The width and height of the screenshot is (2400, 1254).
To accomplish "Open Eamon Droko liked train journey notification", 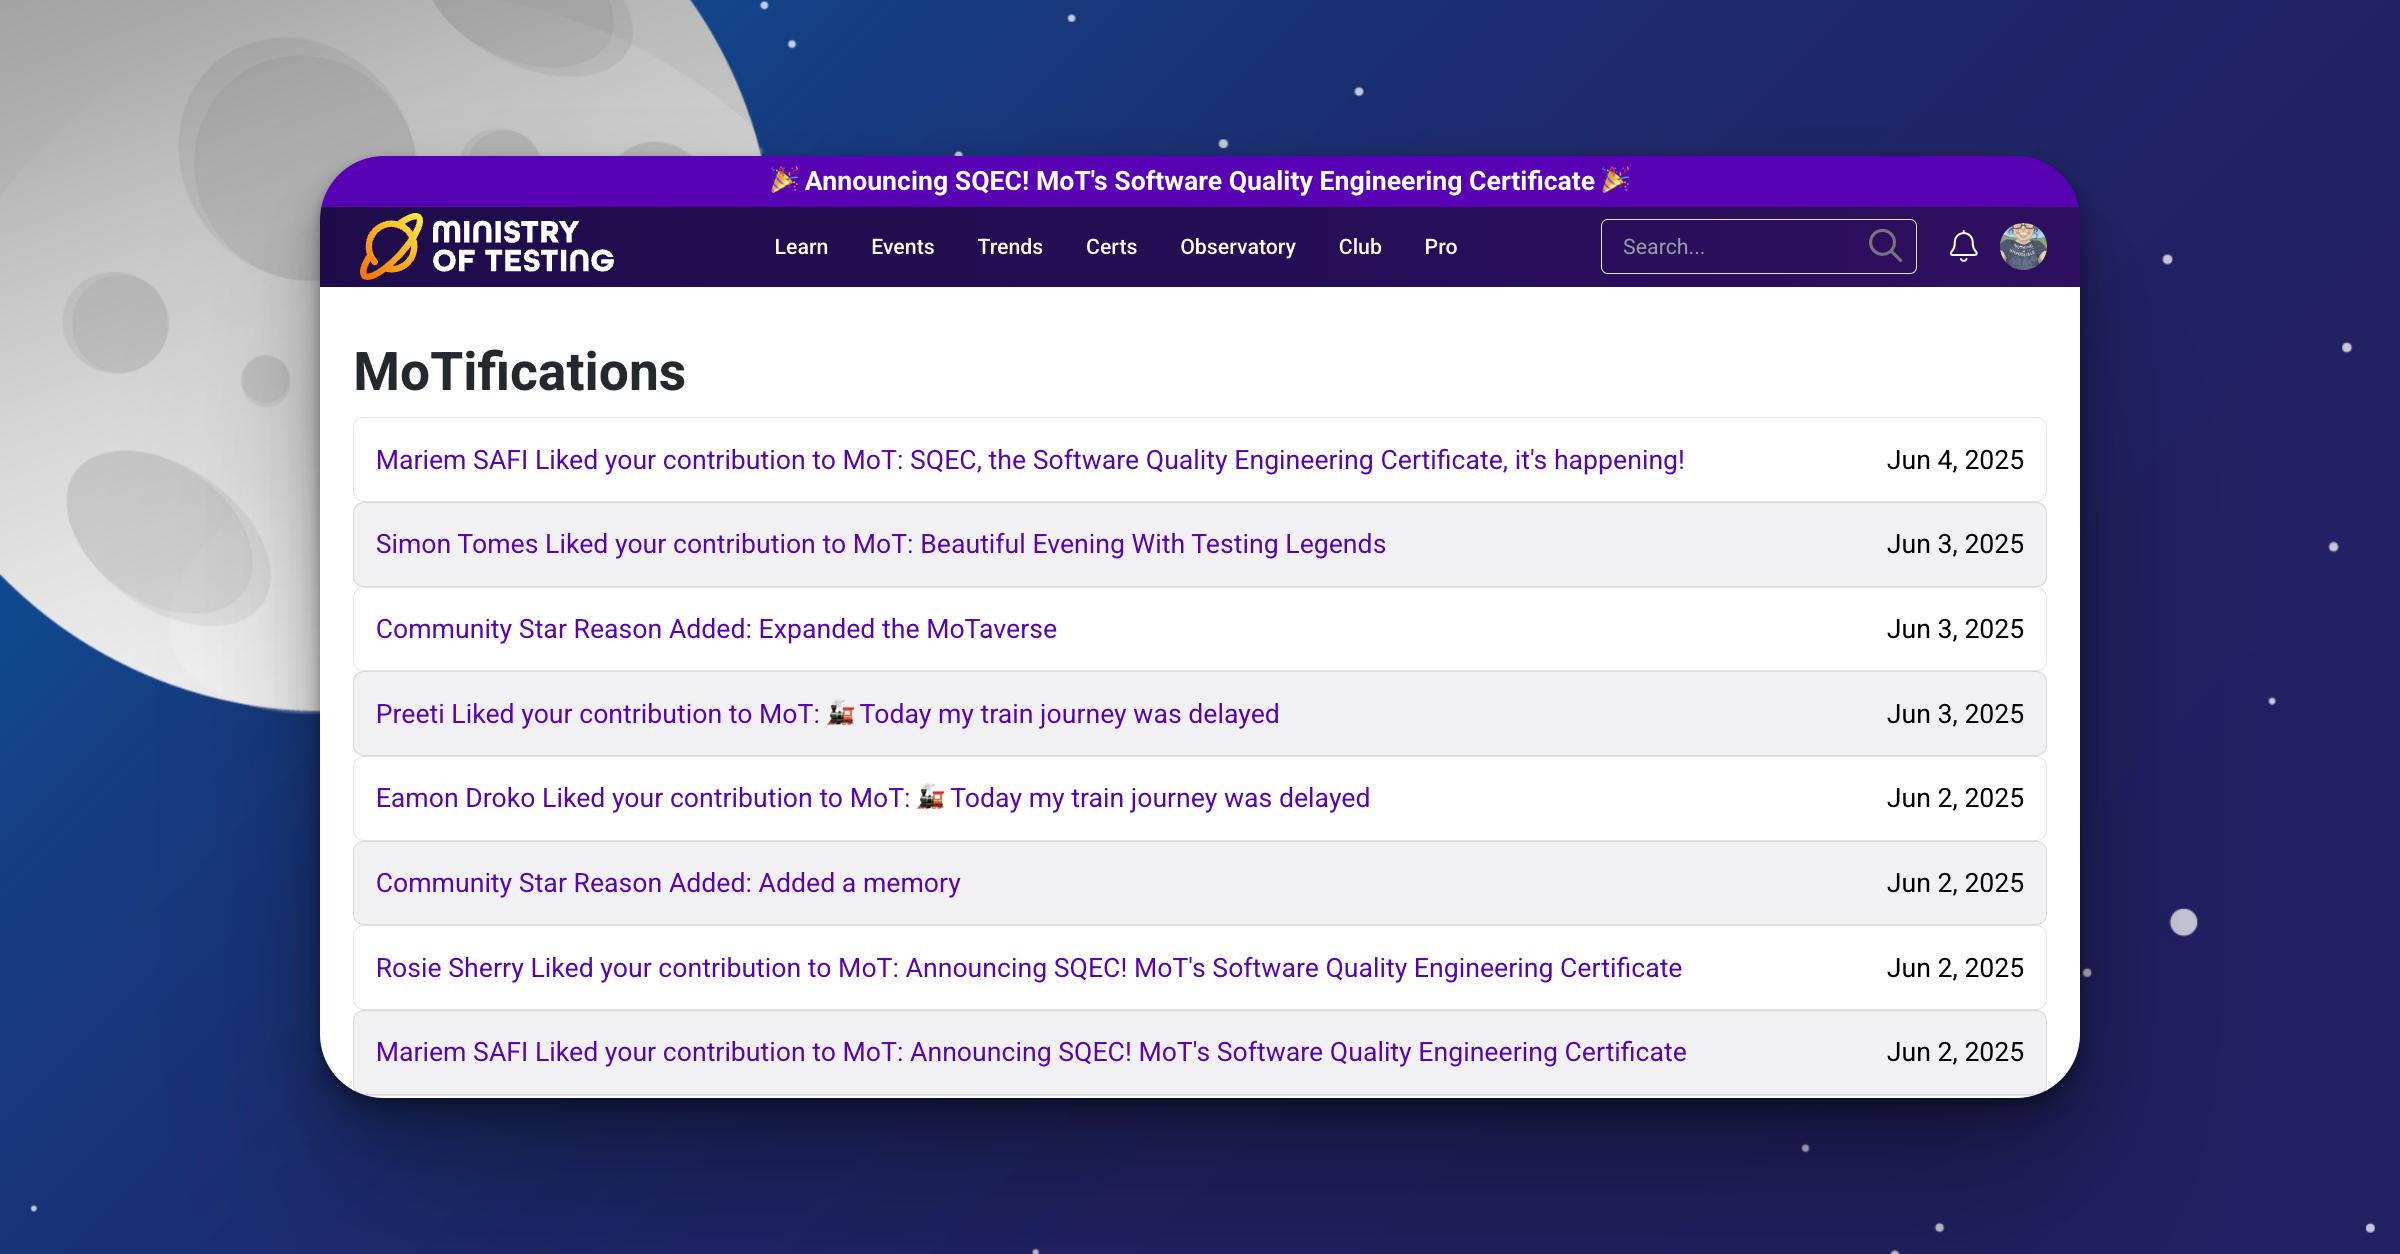I will click(x=873, y=798).
